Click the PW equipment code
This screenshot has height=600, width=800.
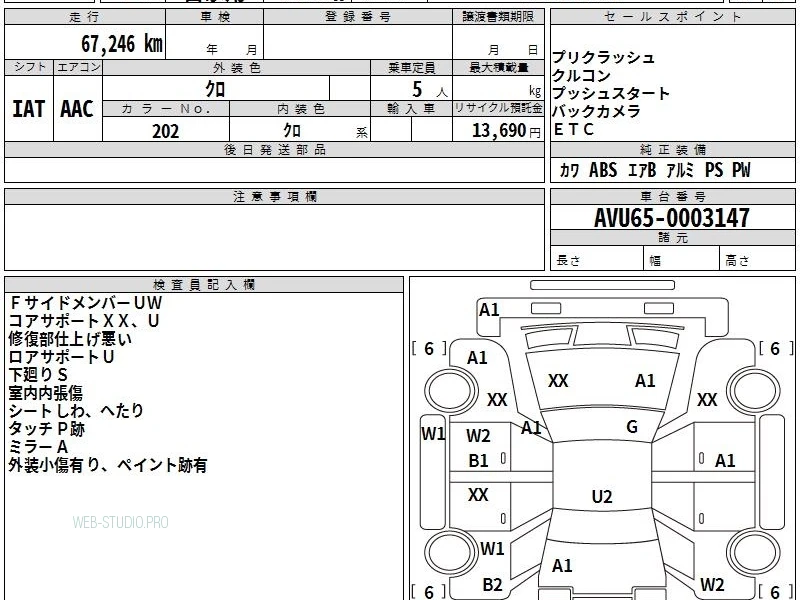click(x=741, y=170)
